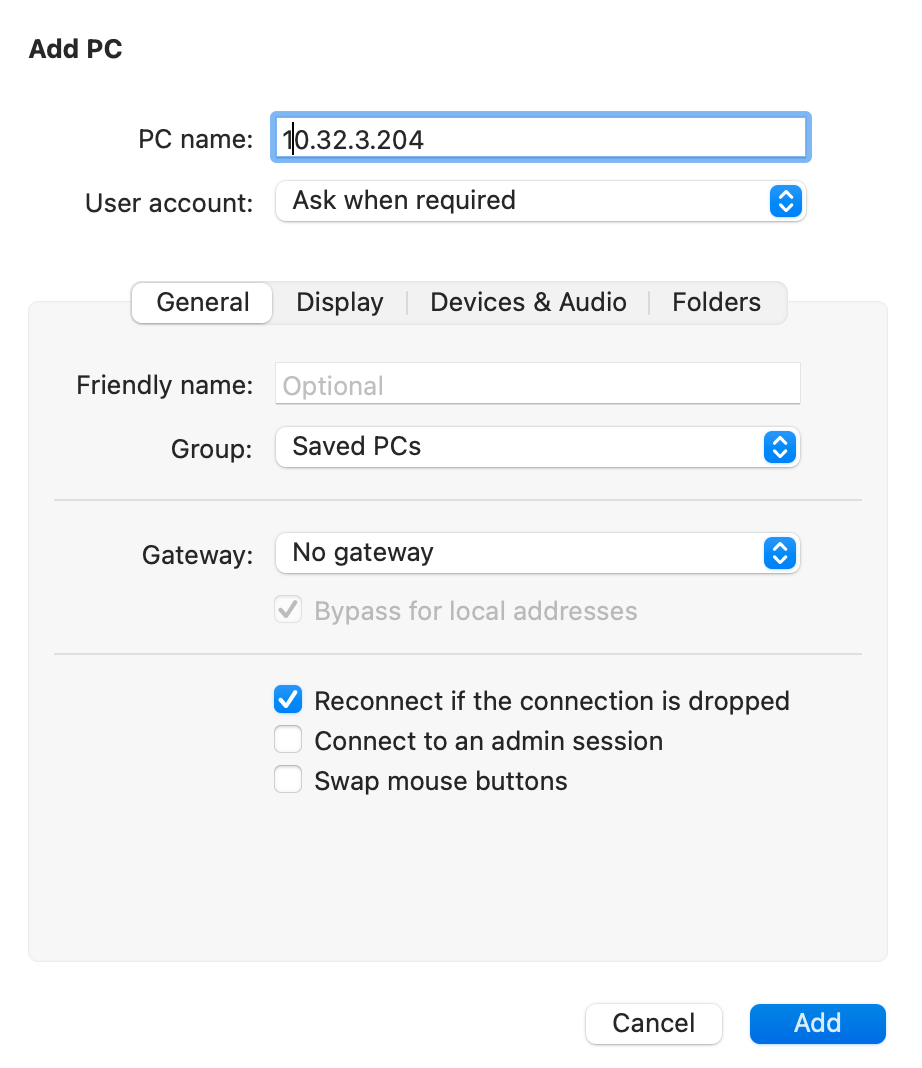The width and height of the screenshot is (922, 1068).
Task: Click the Add button
Action: 818,1023
